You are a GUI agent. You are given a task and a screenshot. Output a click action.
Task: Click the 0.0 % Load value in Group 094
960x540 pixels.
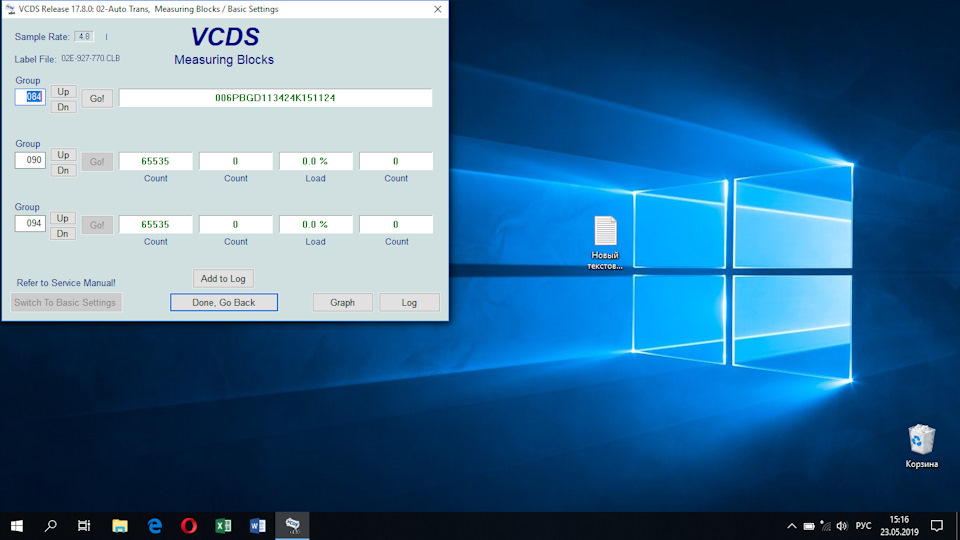pyautogui.click(x=315, y=225)
